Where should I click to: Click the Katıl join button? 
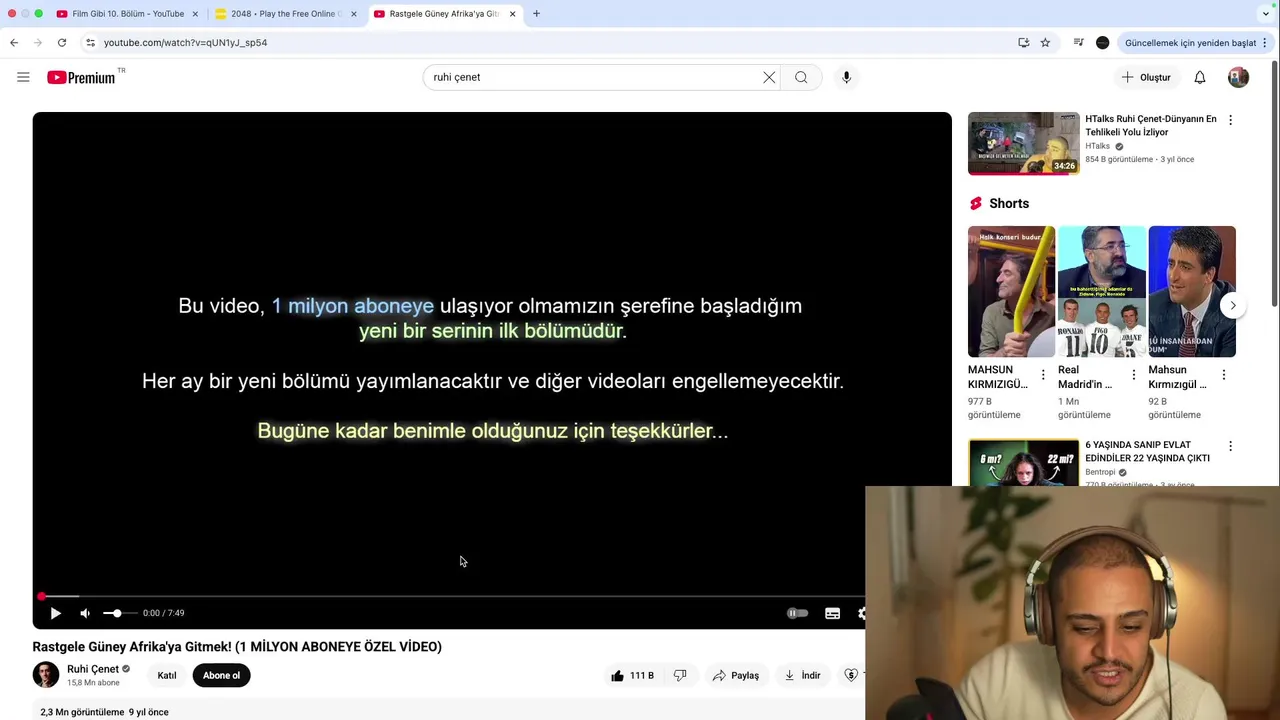tap(167, 675)
